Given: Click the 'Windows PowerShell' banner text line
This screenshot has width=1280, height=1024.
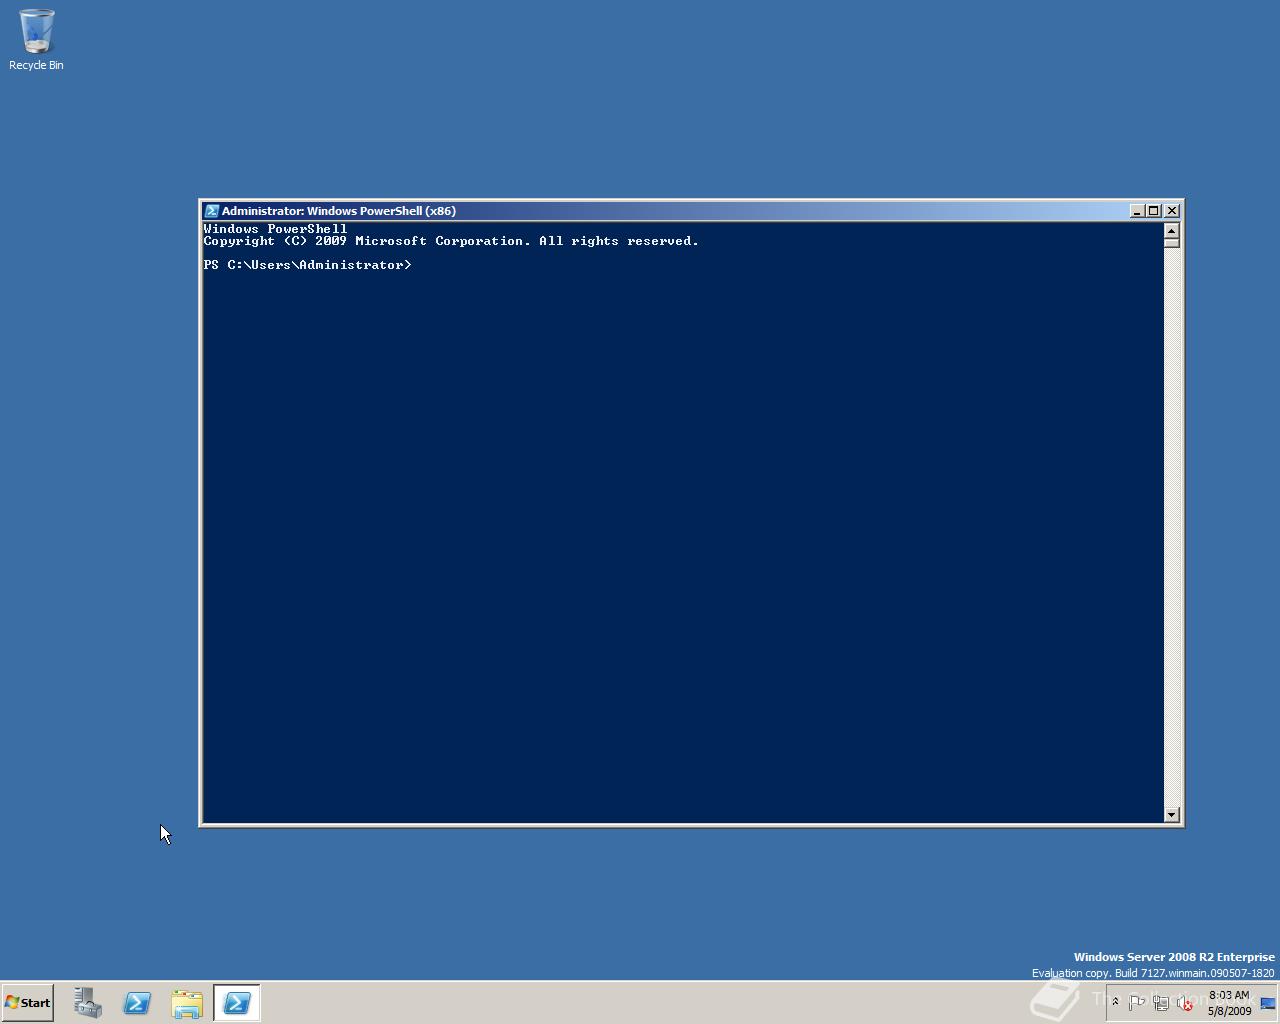Looking at the screenshot, I should [x=275, y=229].
